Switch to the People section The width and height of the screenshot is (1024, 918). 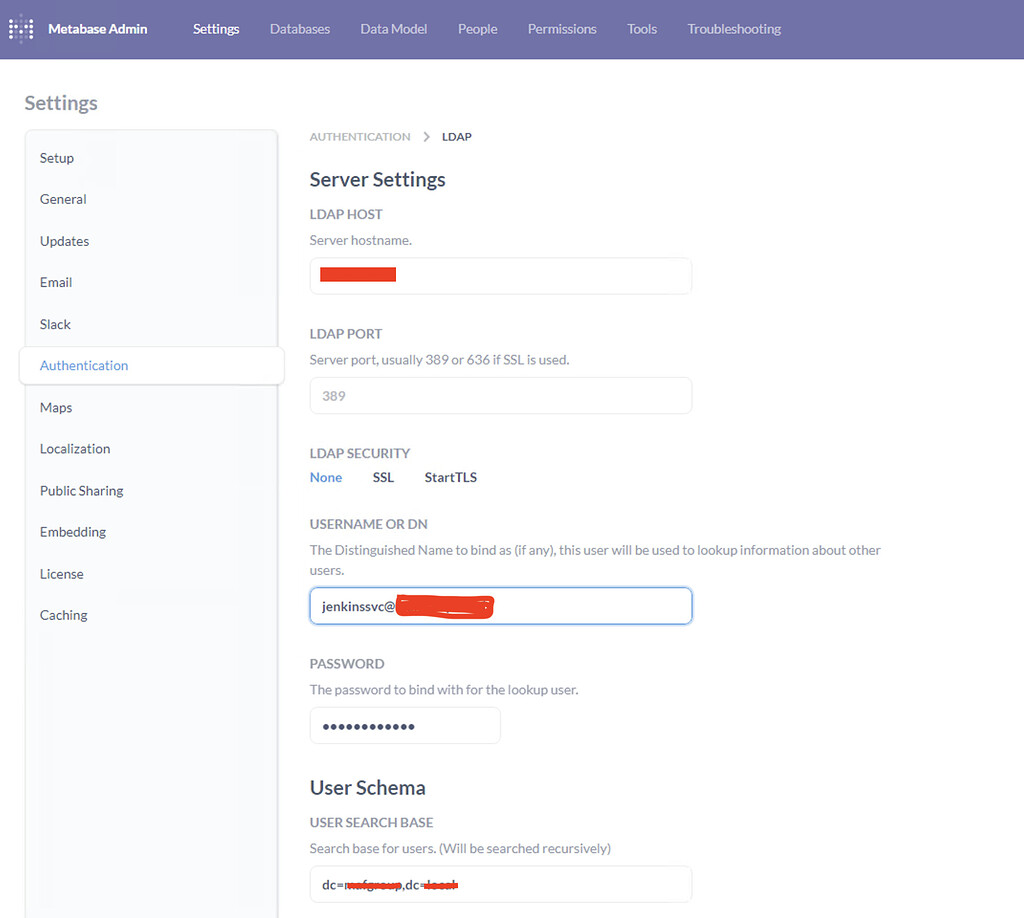(x=477, y=29)
